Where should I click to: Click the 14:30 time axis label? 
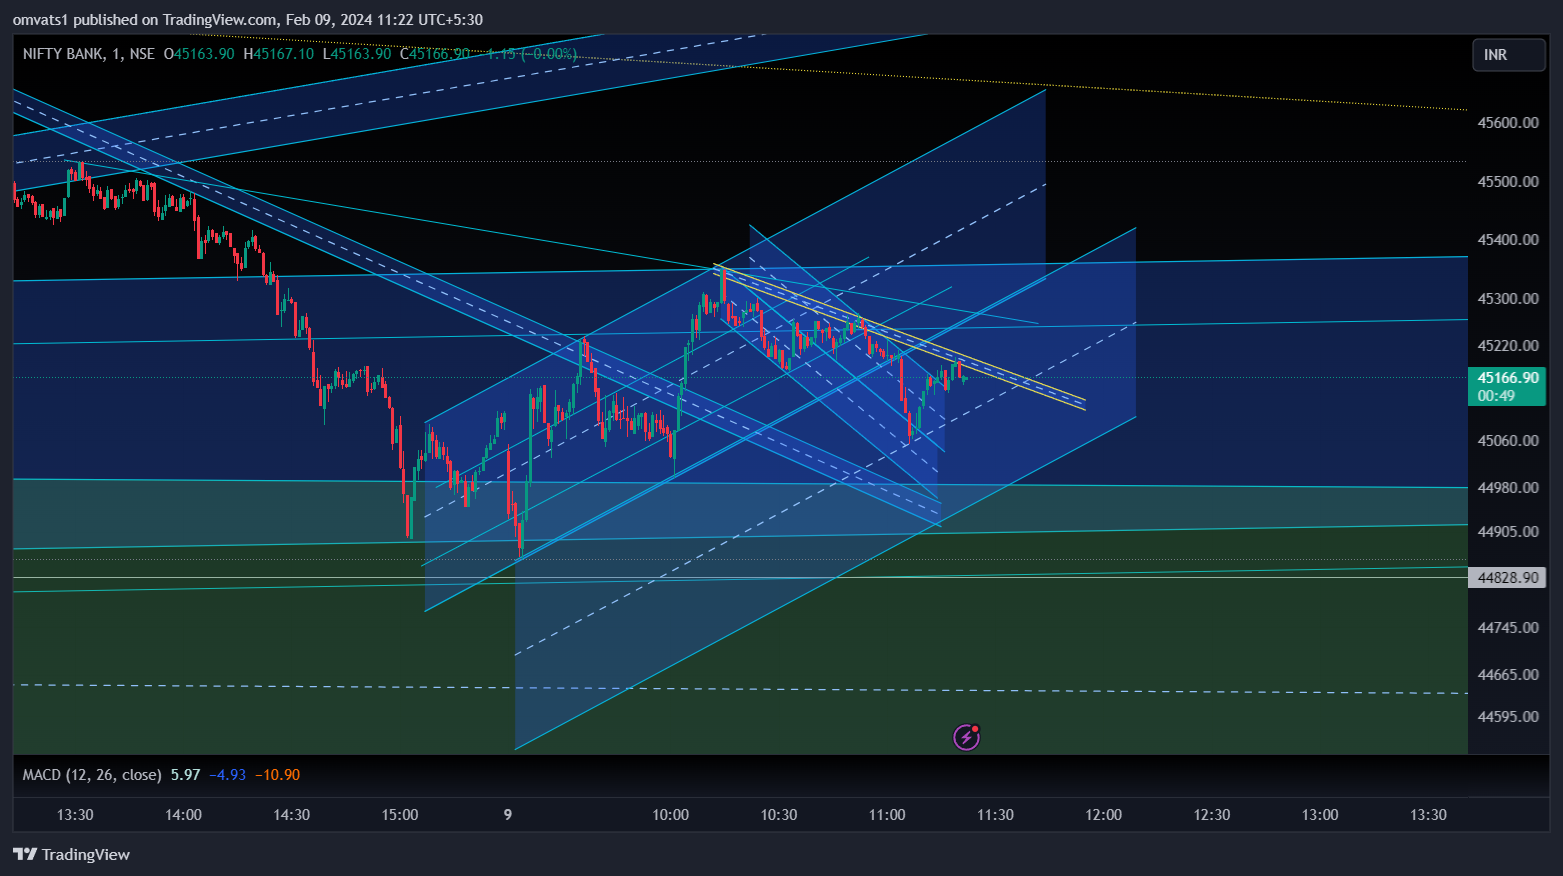[x=291, y=815]
